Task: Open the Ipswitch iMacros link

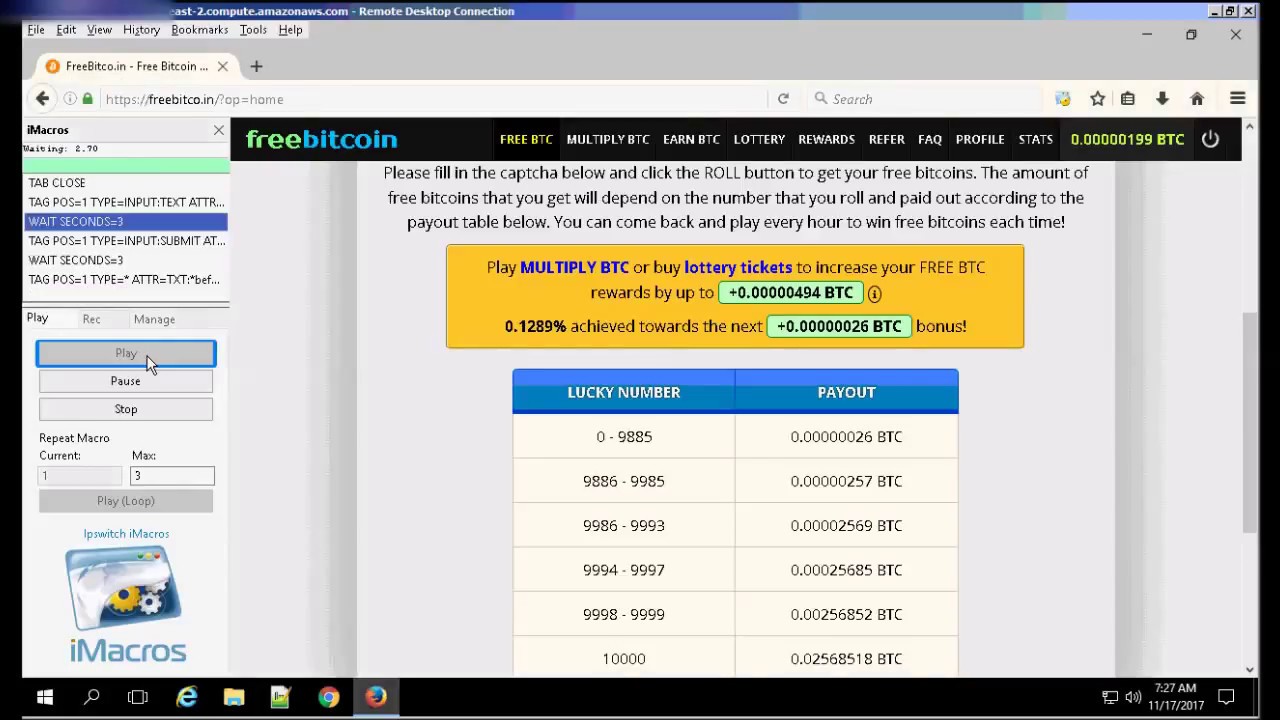Action: click(x=126, y=534)
